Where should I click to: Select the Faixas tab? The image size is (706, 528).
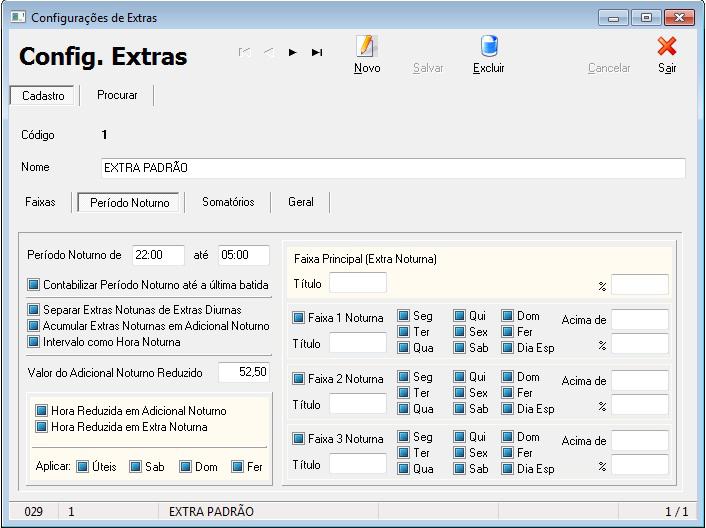[x=40, y=202]
